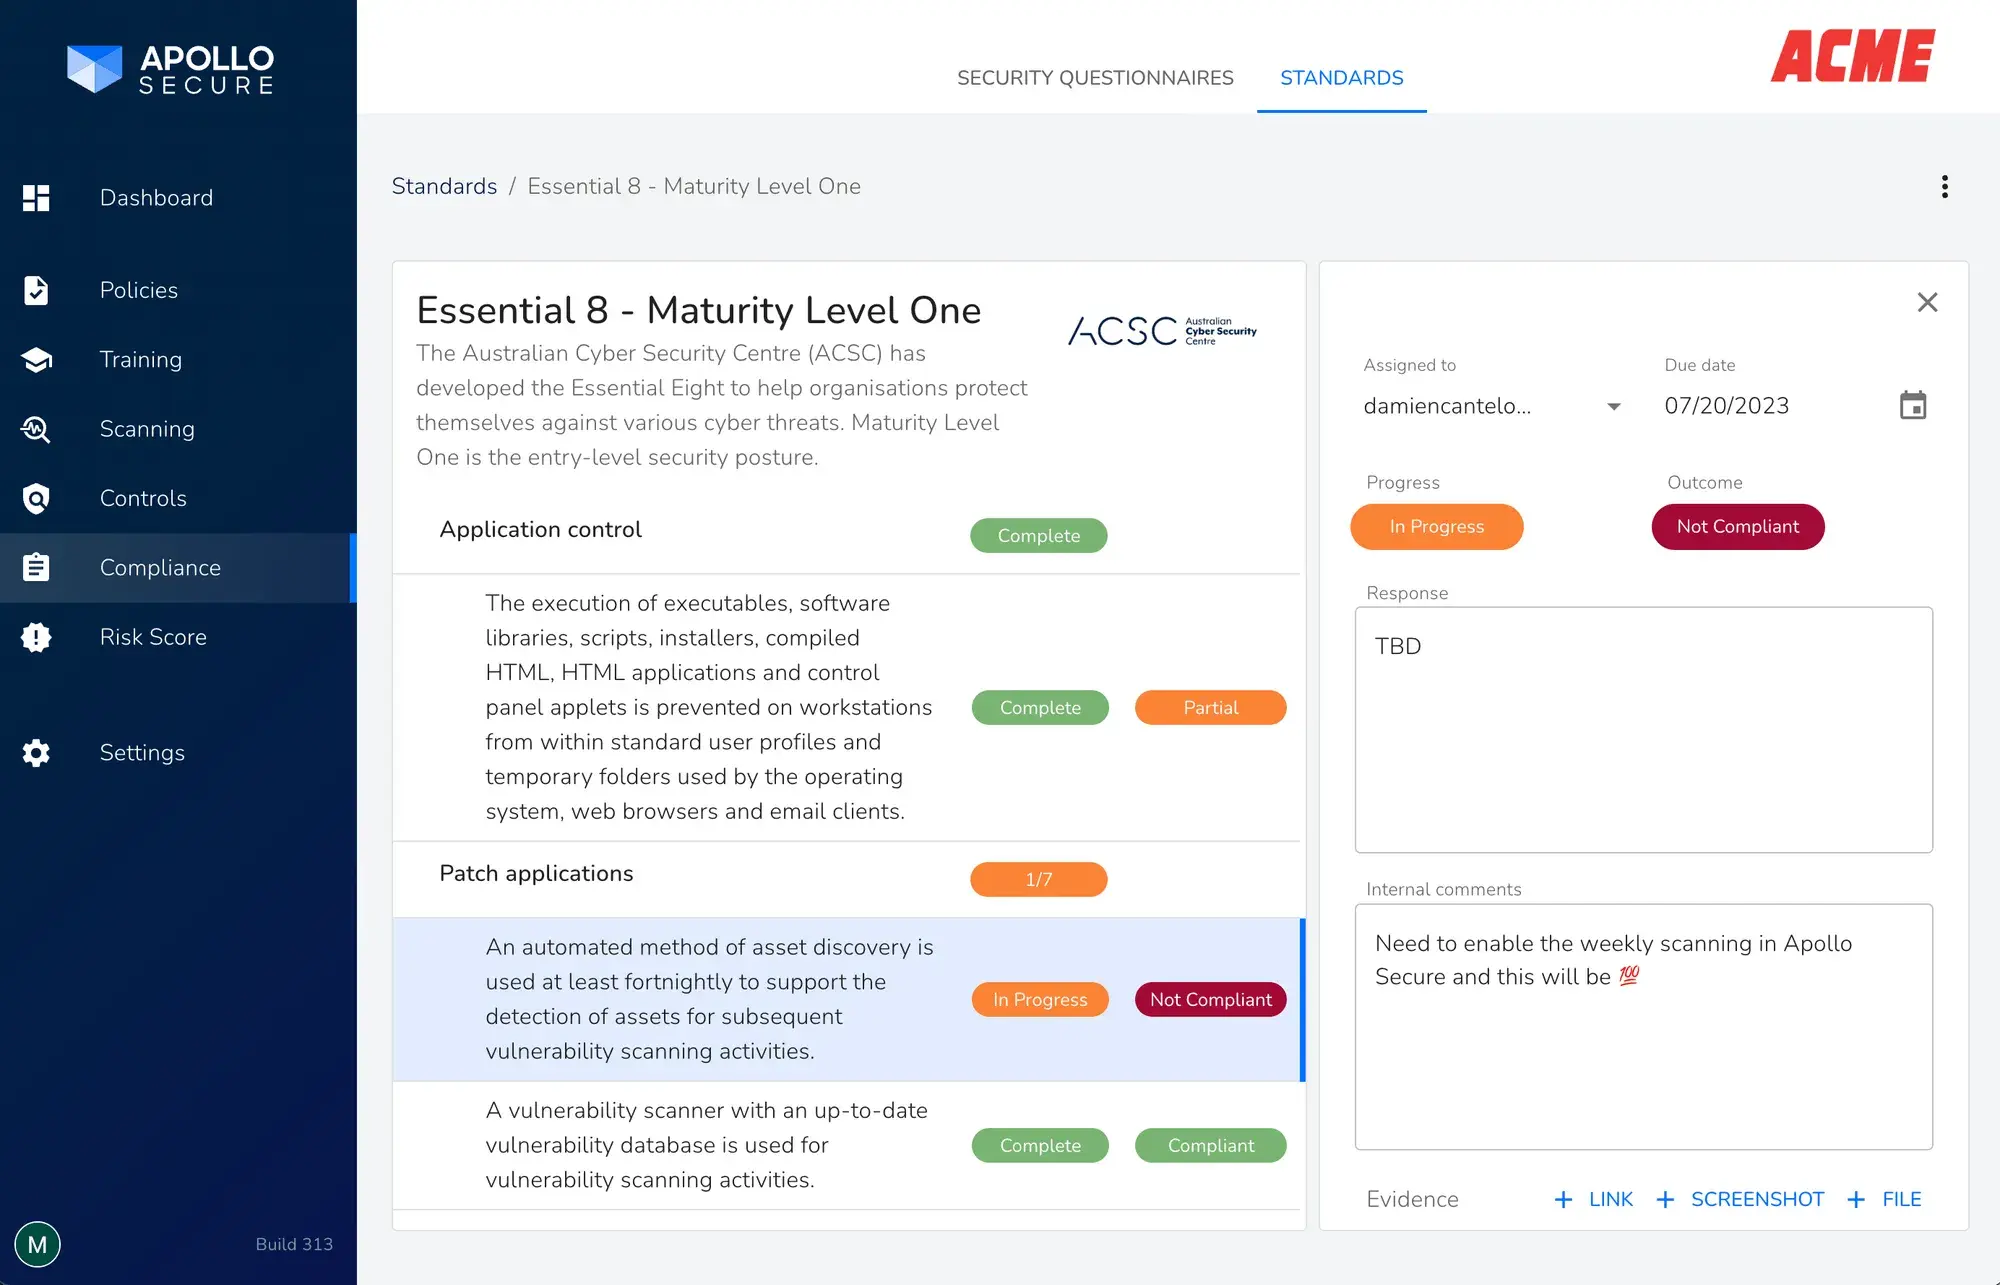The image size is (2000, 1285).
Task: Click the Response text field
Action: tap(1643, 730)
